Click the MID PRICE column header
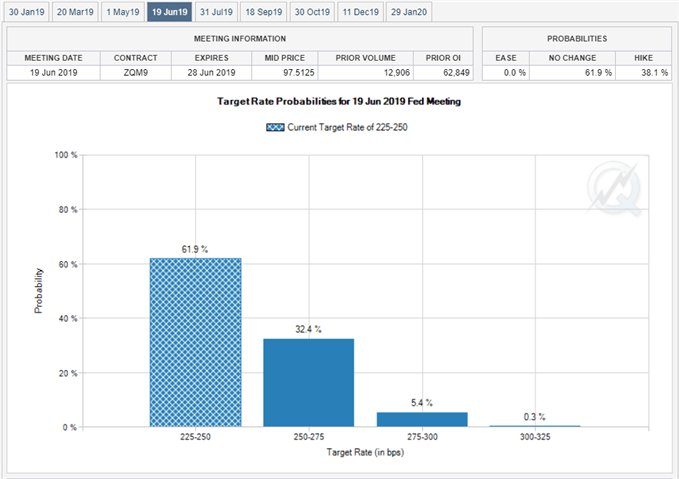679x479 pixels. click(285, 58)
